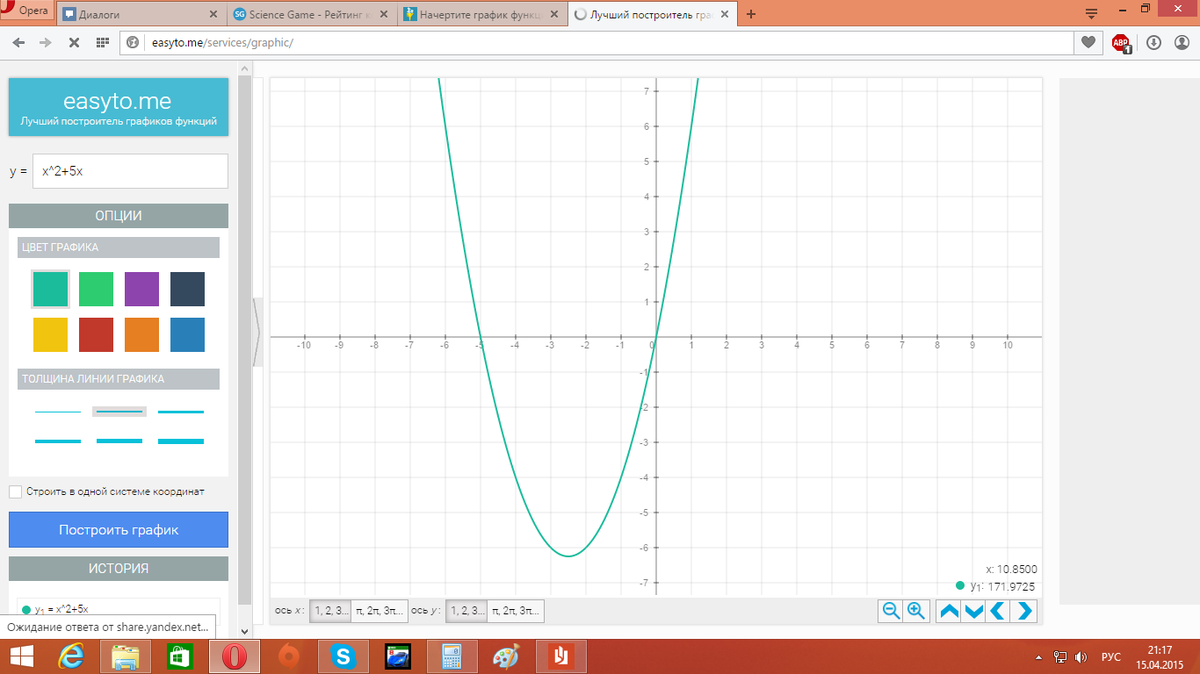
Task: Pick the bright green graph color
Action: [96, 289]
